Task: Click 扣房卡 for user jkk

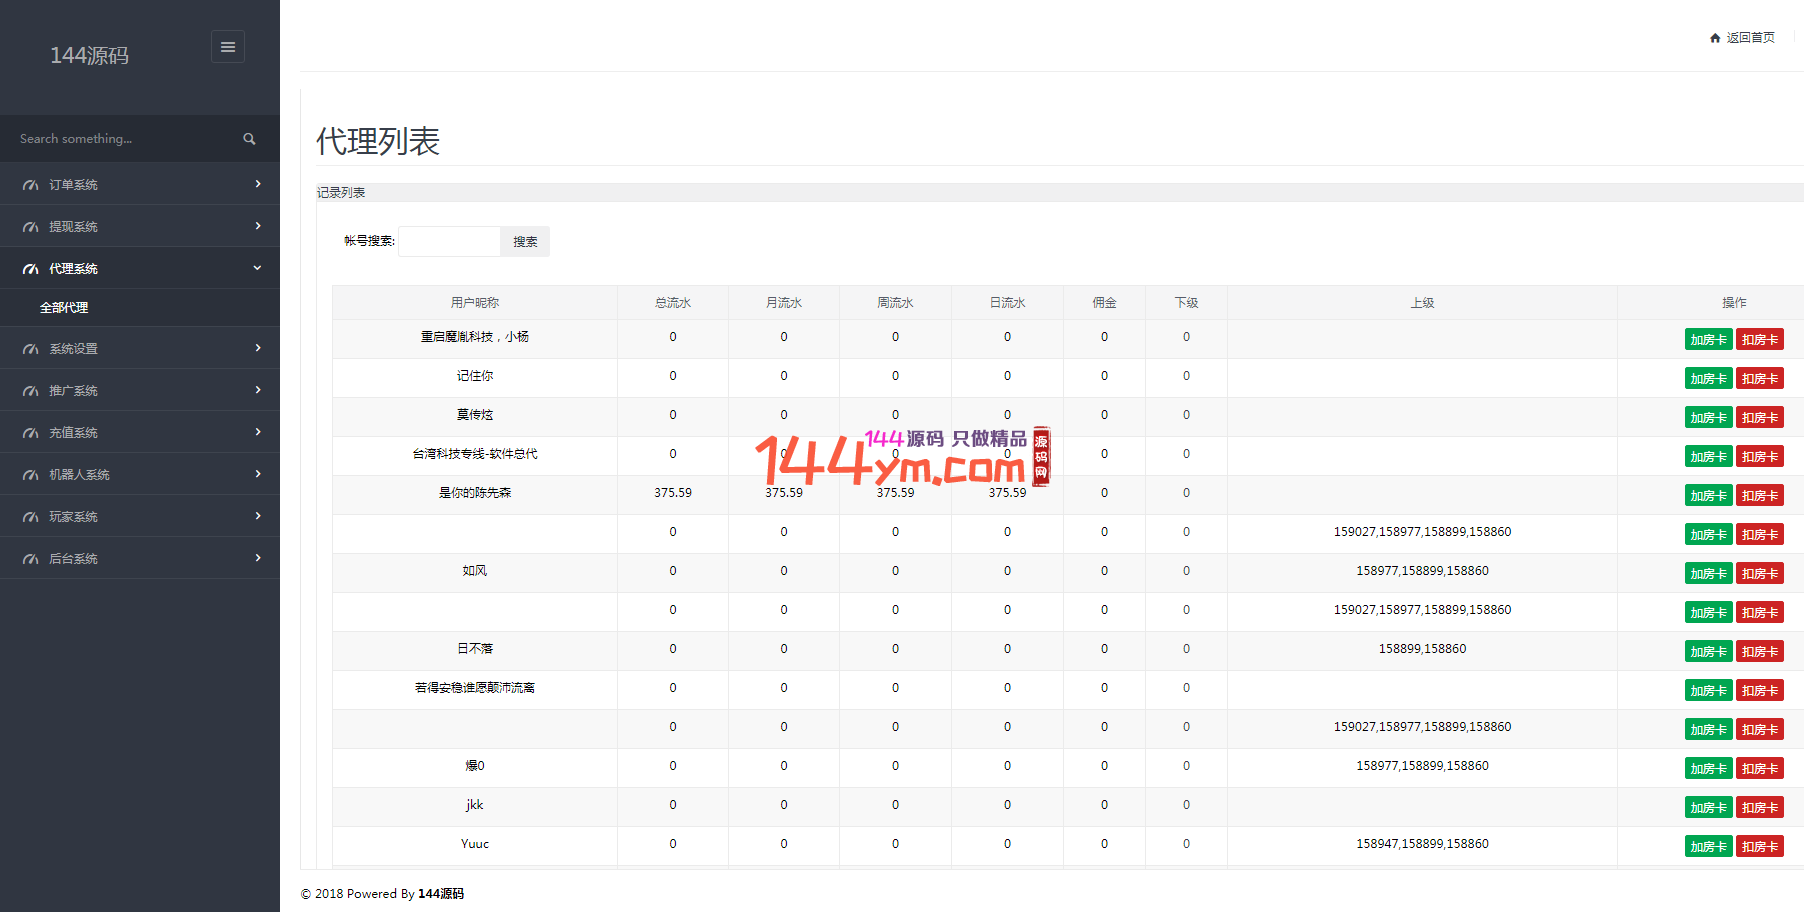Action: click(x=1760, y=808)
